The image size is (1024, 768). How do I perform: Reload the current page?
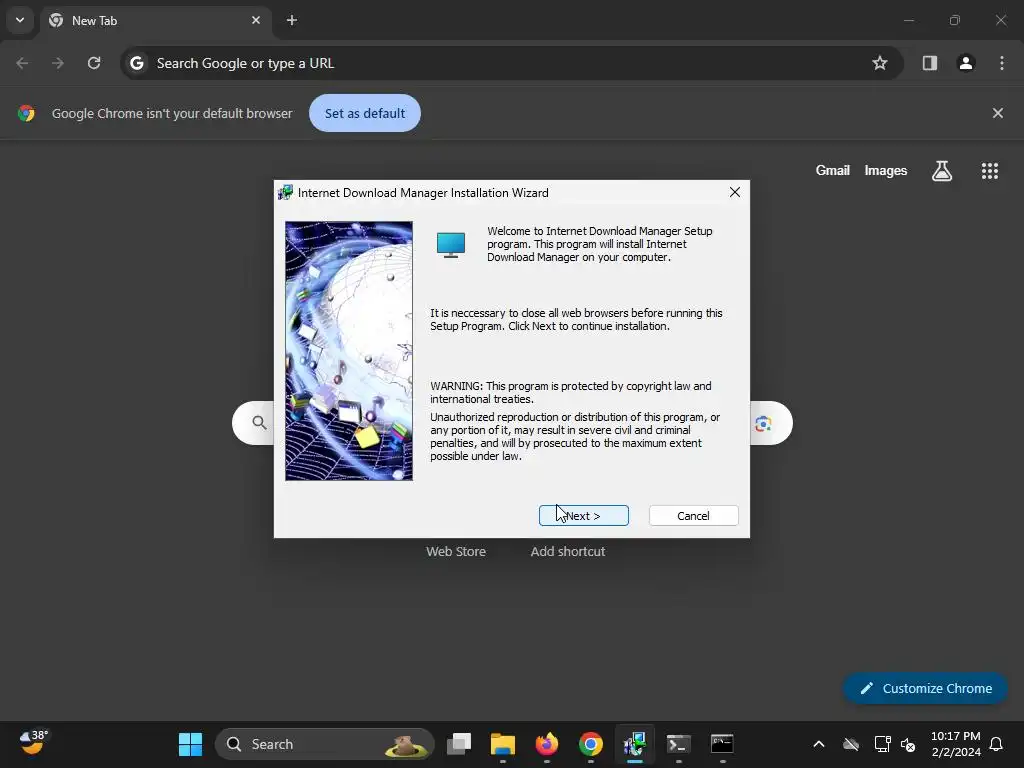click(x=94, y=63)
